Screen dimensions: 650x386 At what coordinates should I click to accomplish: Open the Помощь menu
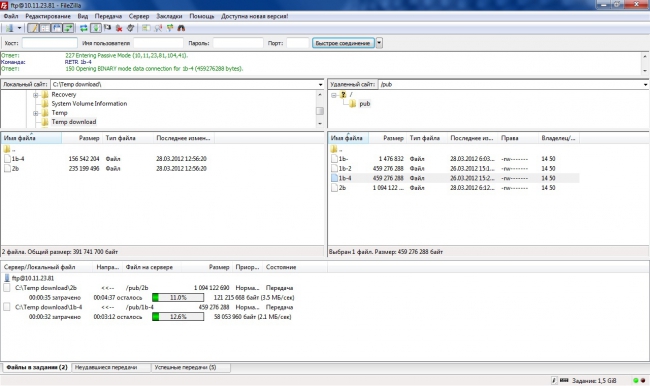201,16
